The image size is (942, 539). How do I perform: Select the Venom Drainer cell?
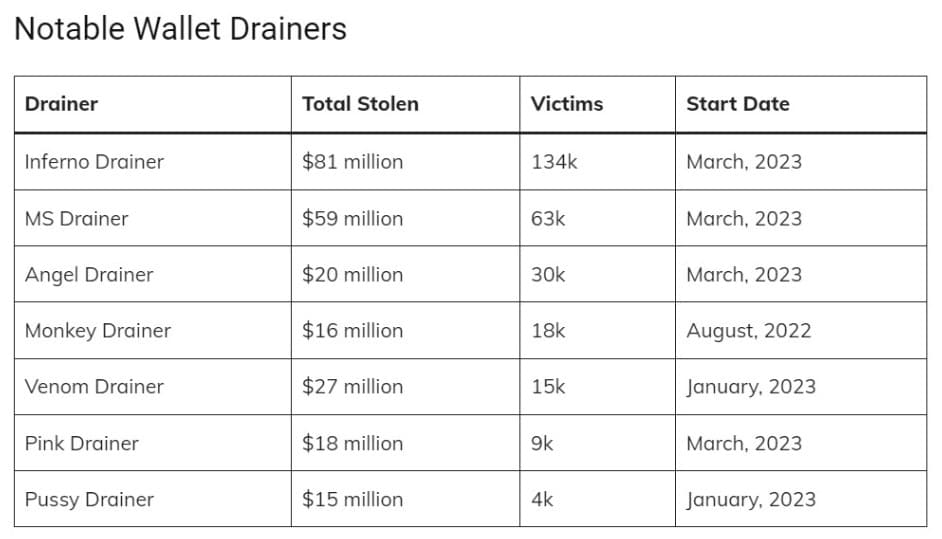coord(94,387)
